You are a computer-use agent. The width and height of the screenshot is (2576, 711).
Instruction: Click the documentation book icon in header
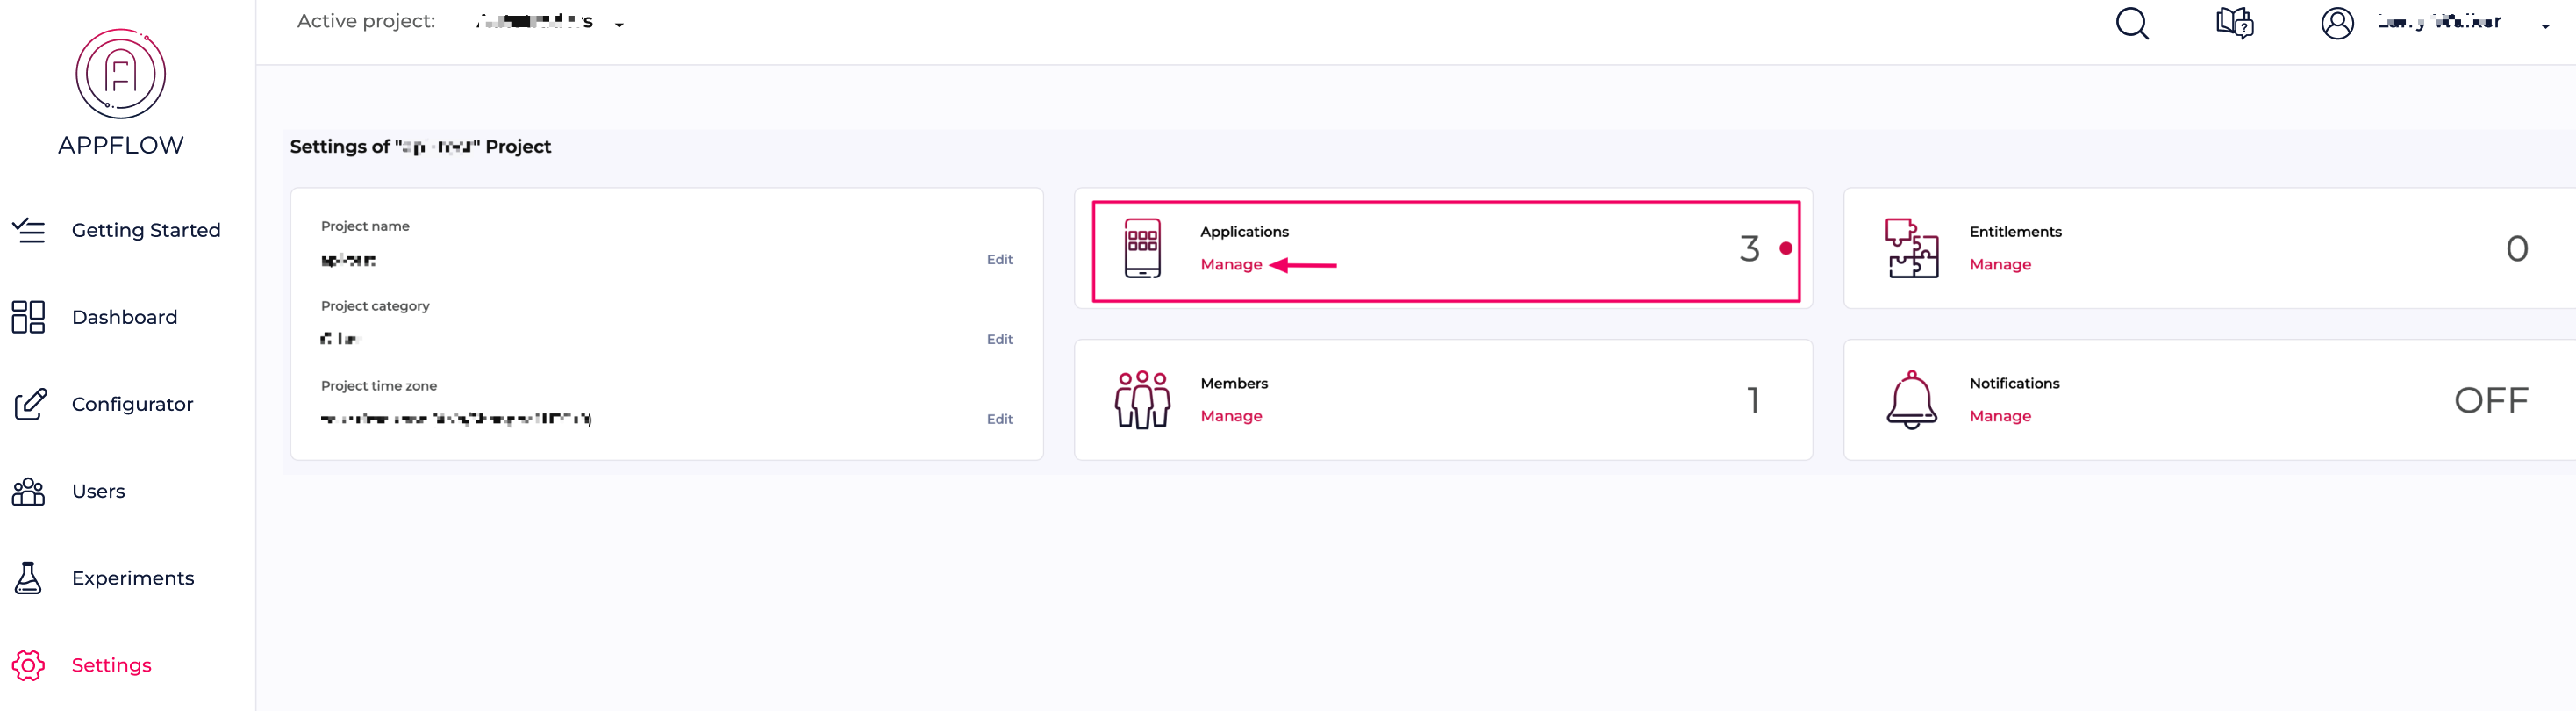(2234, 23)
